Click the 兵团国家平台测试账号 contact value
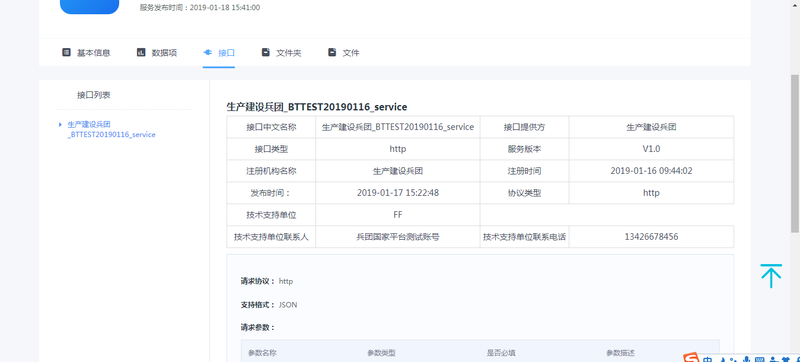The height and width of the screenshot is (362, 800). coord(398,237)
